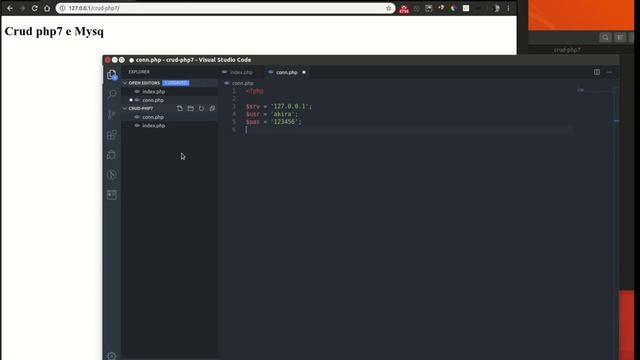Click the $srv line with '127.0.0.1'
Viewport: 640px width, 360px height.
pyautogui.click(x=279, y=106)
